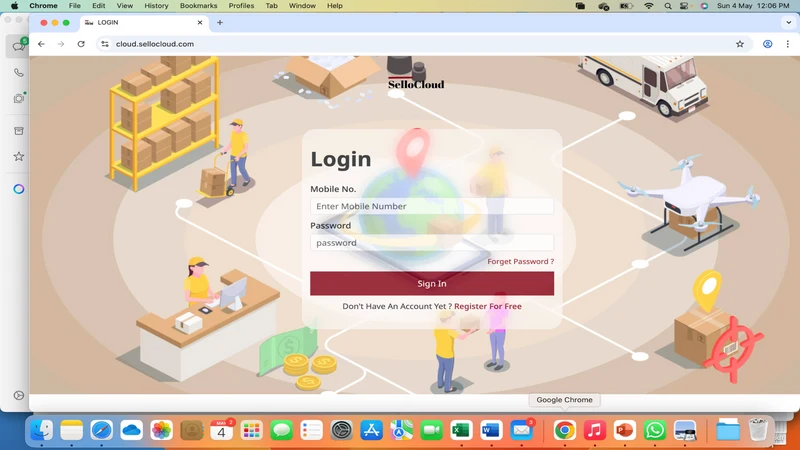Click the Sign In button
800x450 pixels.
click(x=432, y=283)
